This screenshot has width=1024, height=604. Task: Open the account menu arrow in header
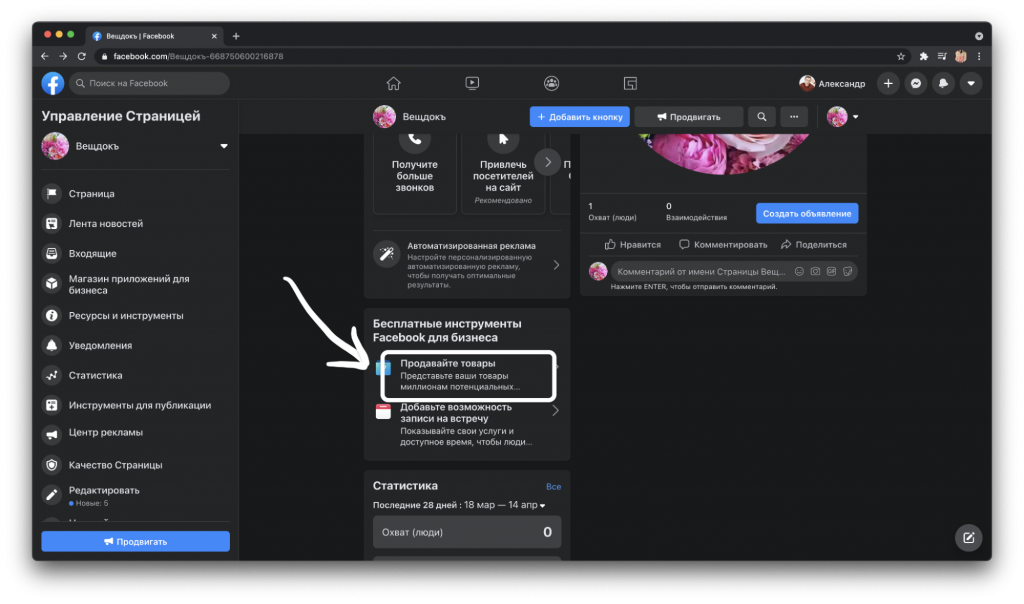click(971, 83)
